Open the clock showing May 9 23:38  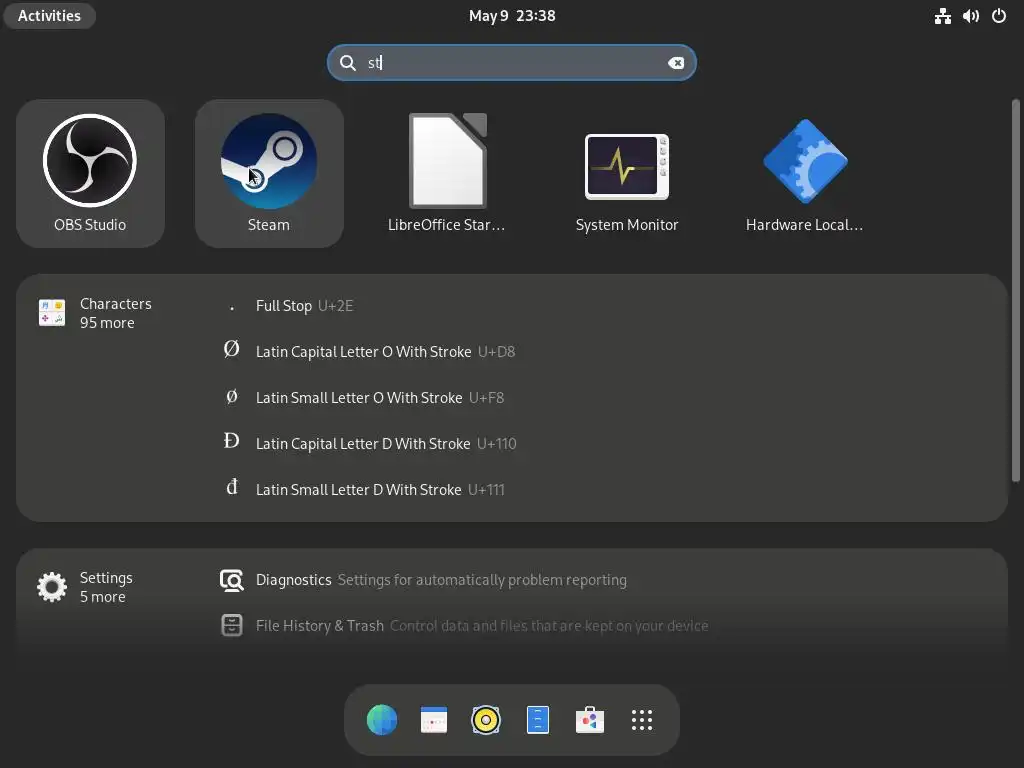[512, 16]
